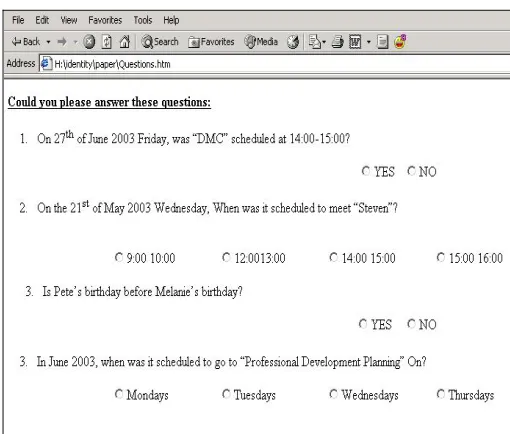Choose the 14:00 15:00 time option
Screen dimensions: 510x434
[x=334, y=257]
